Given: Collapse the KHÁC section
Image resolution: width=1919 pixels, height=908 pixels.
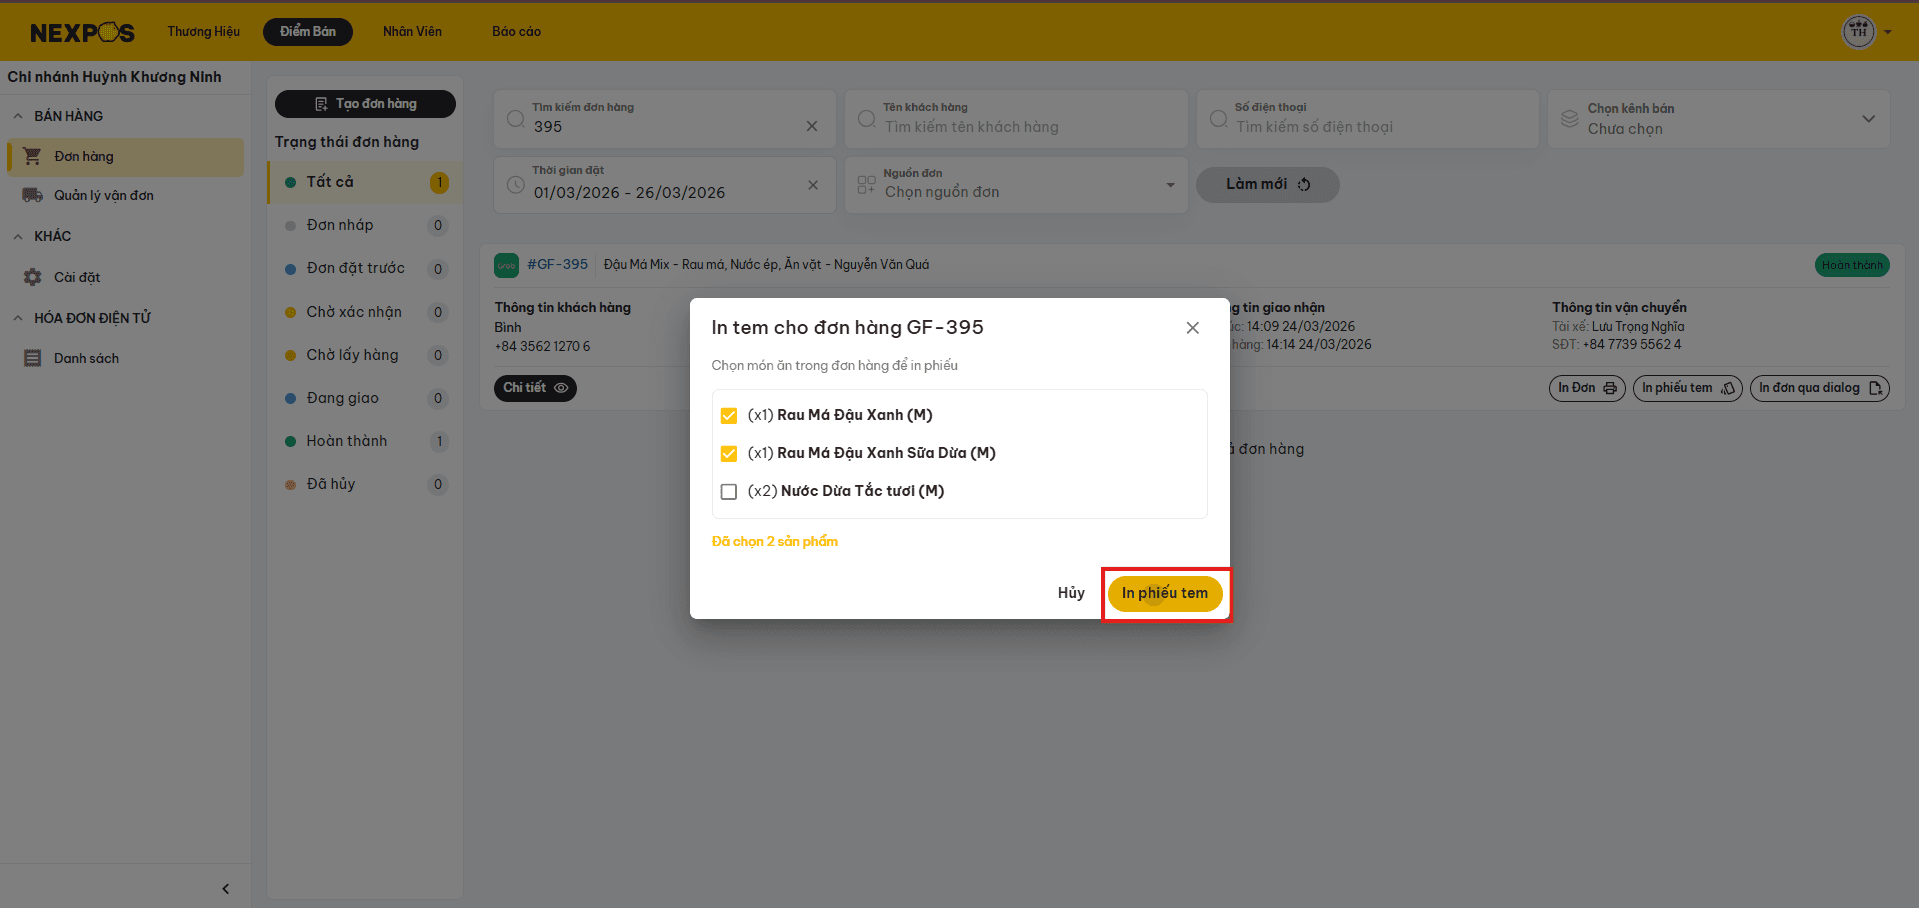Looking at the screenshot, I should click(x=18, y=237).
